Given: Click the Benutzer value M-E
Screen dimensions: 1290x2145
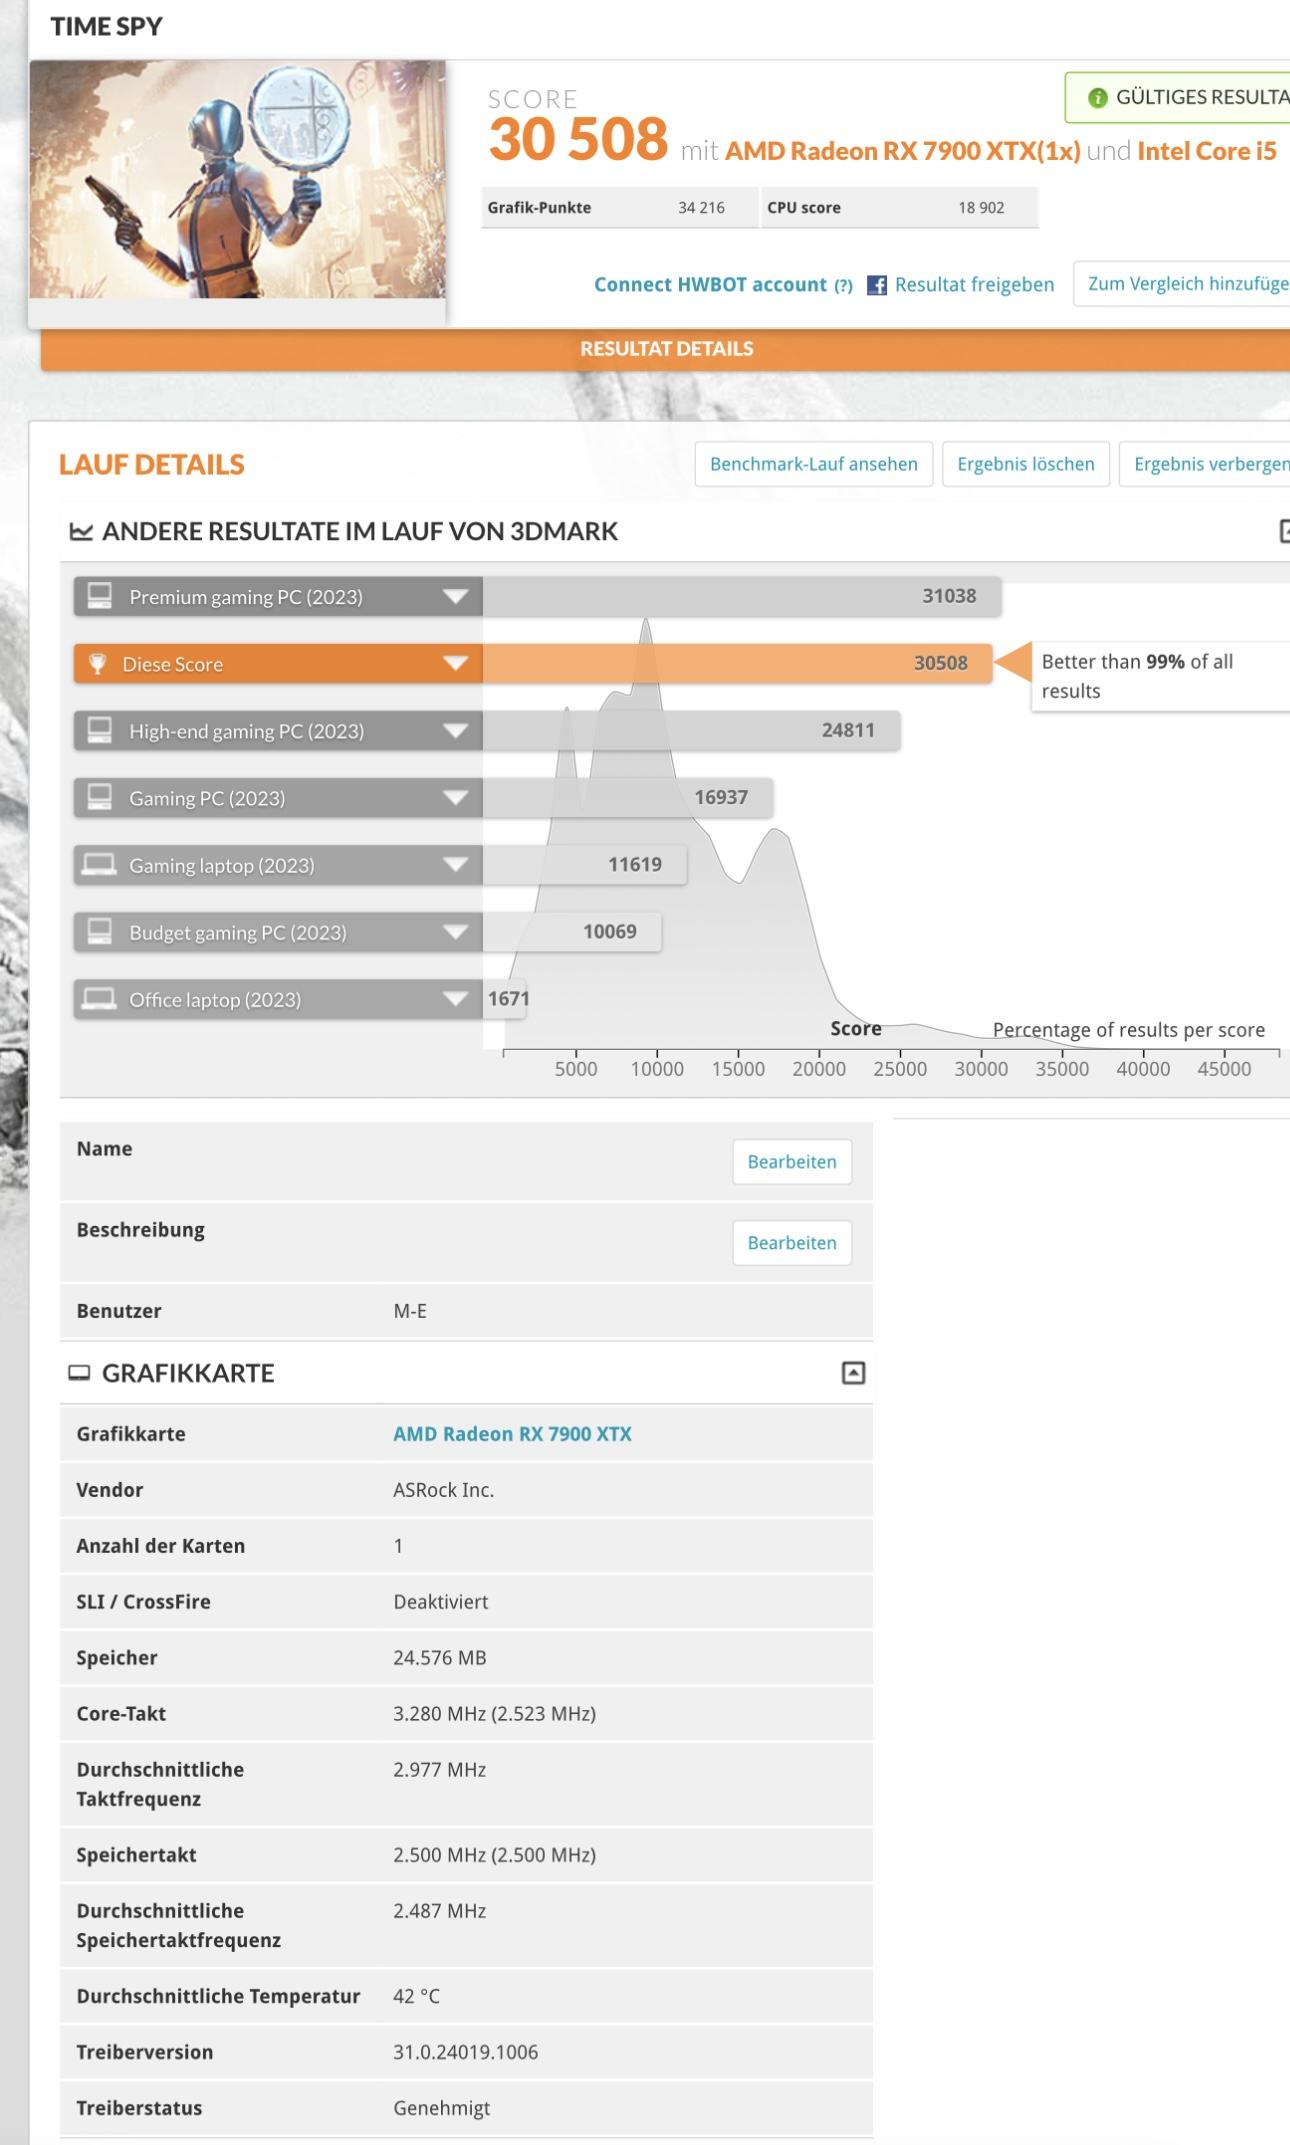Looking at the screenshot, I should click(x=410, y=1311).
